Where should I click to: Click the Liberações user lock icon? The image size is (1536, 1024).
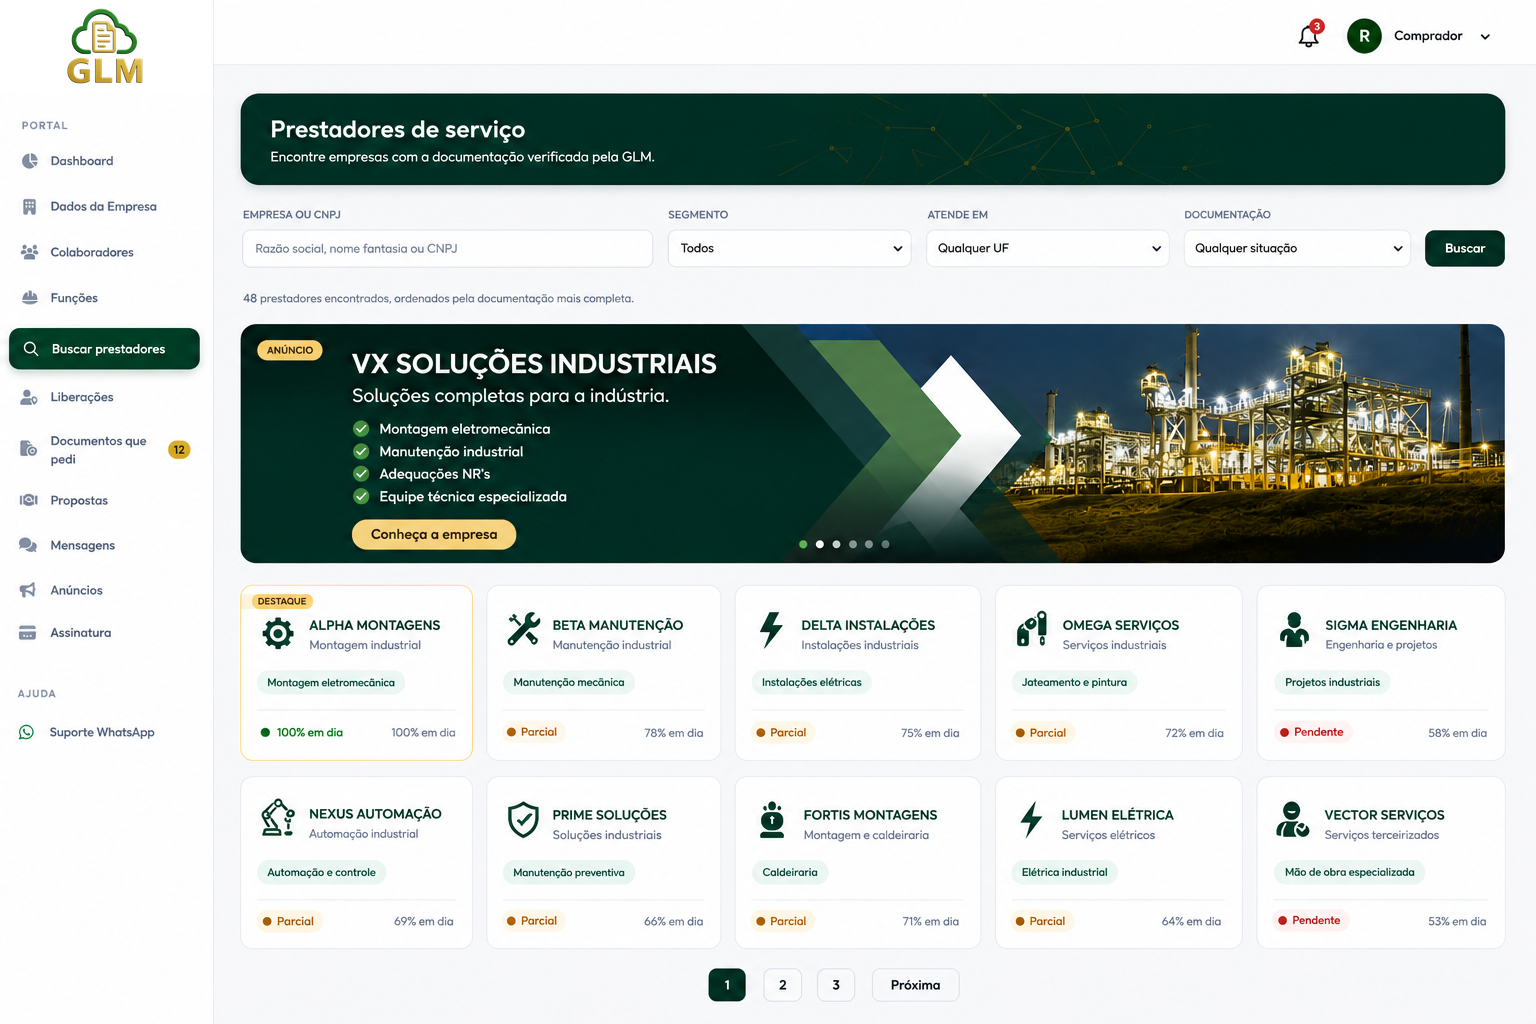coord(30,397)
